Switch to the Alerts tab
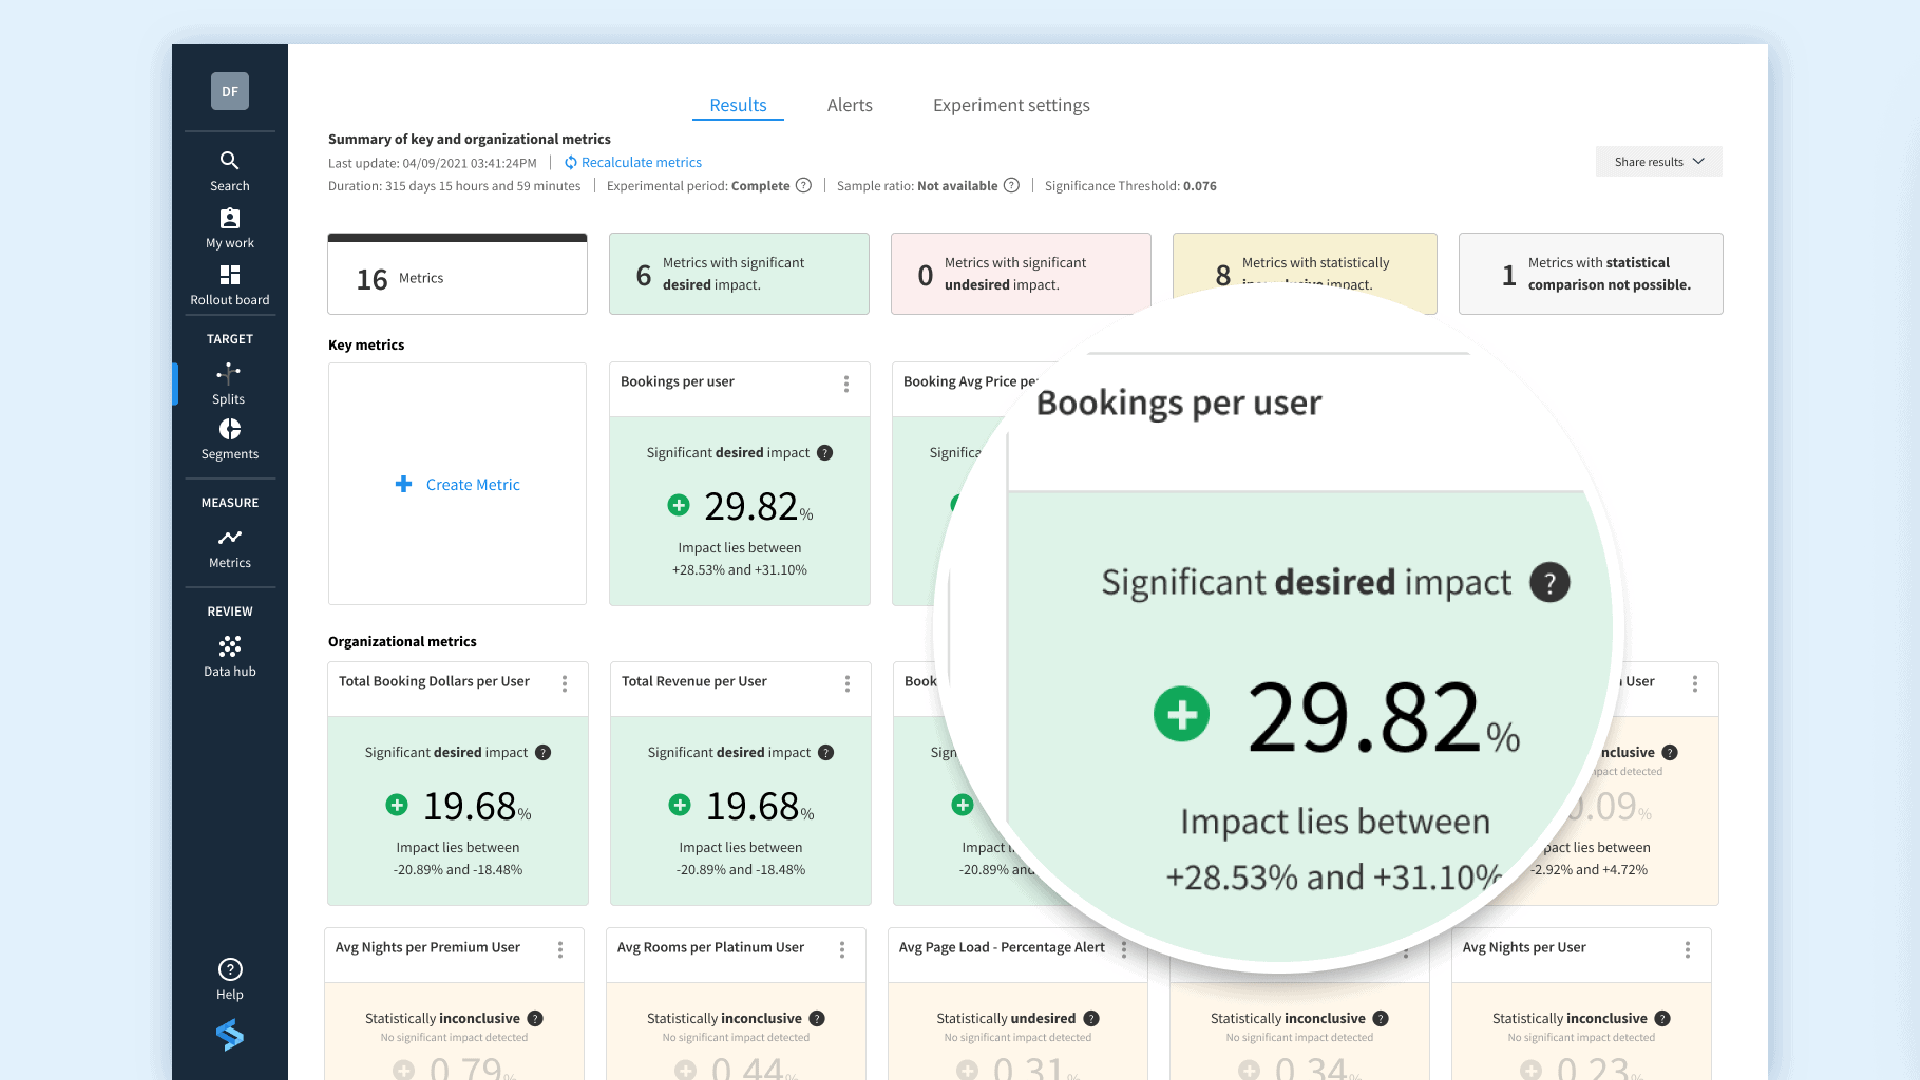The height and width of the screenshot is (1080, 1920). [849, 105]
